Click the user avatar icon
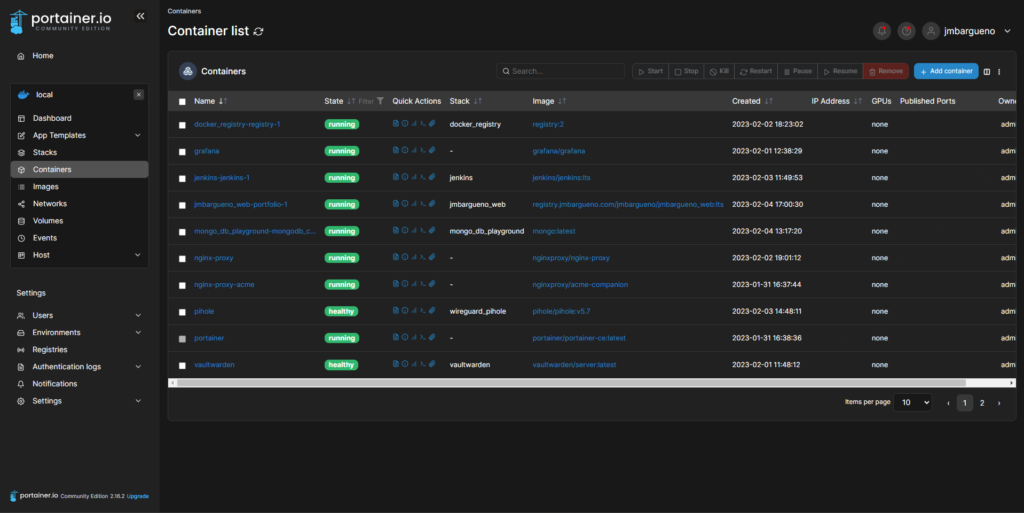The width and height of the screenshot is (1024, 513). coord(931,31)
